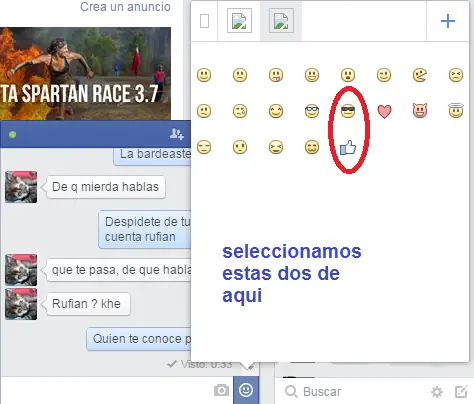Click avatar beside De q mierda hablas
Screen dimensions: 474x404
pyautogui.click(x=21, y=187)
